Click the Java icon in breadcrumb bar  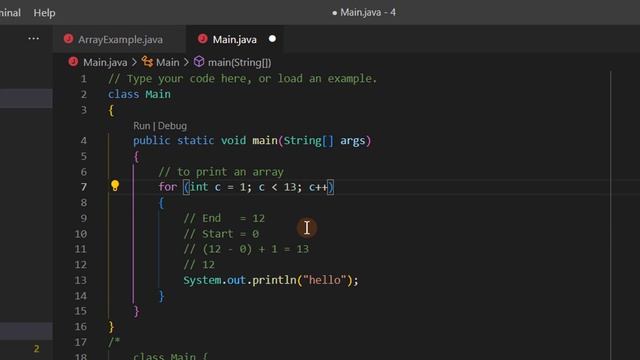[73, 62]
